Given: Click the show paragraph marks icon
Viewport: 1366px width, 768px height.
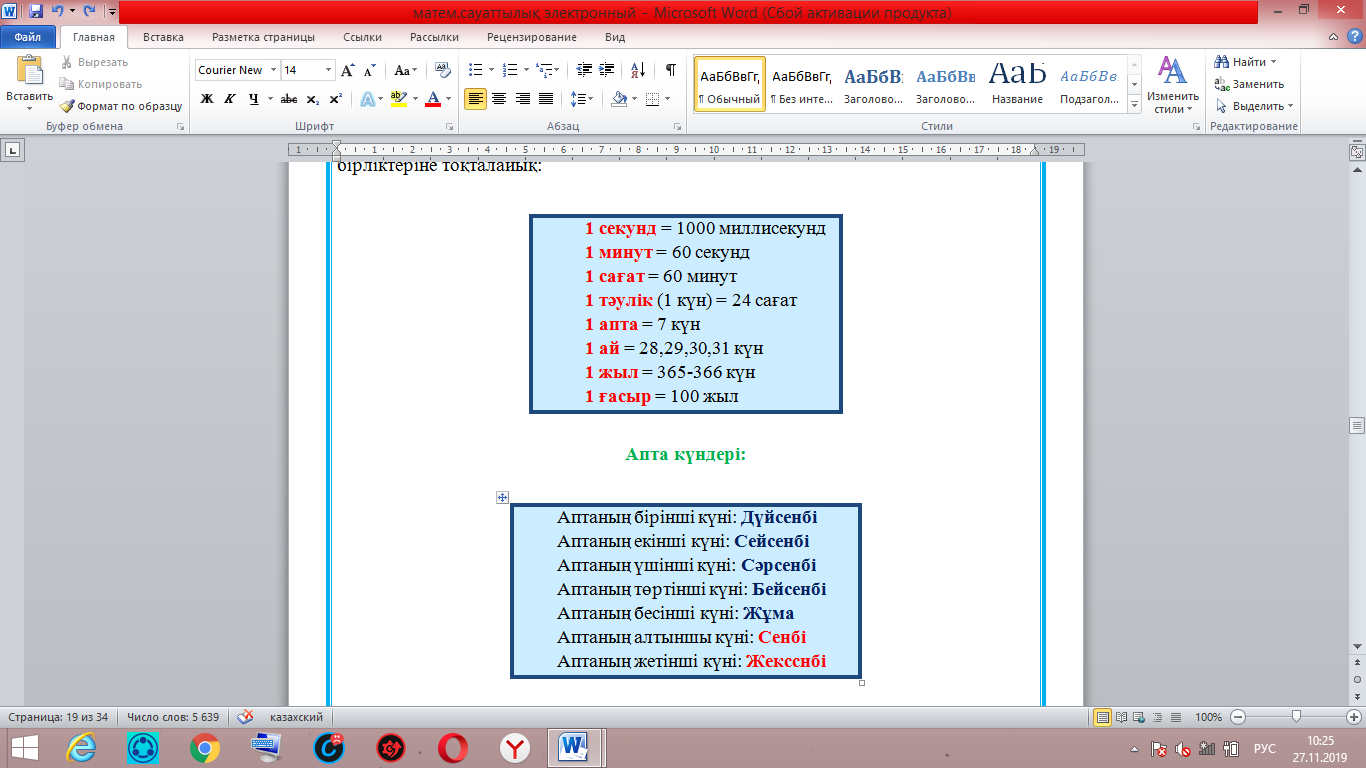Looking at the screenshot, I should pyautogui.click(x=670, y=70).
